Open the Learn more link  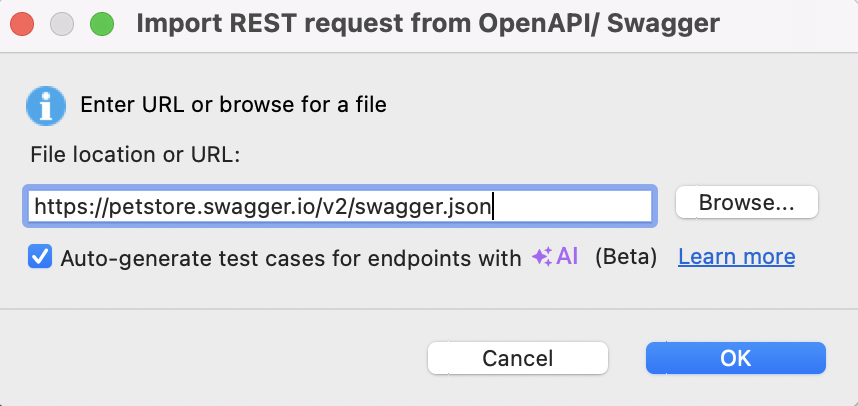[736, 257]
